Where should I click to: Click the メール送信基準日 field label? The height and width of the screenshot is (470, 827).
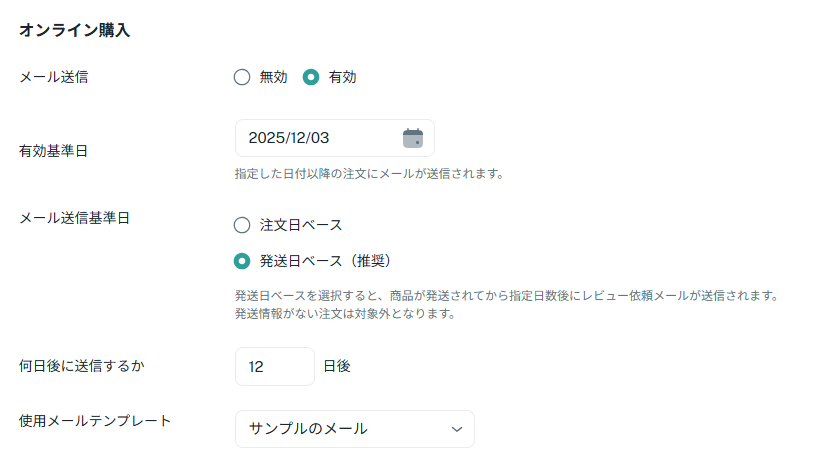click(75, 218)
